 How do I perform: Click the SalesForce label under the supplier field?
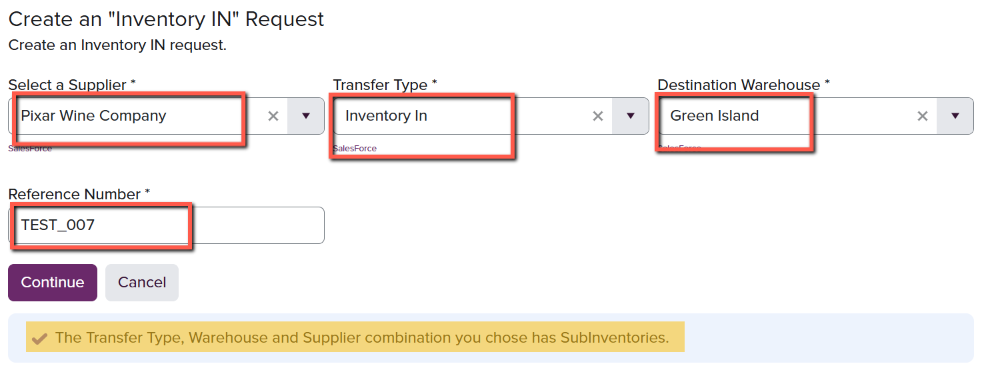pos(30,149)
